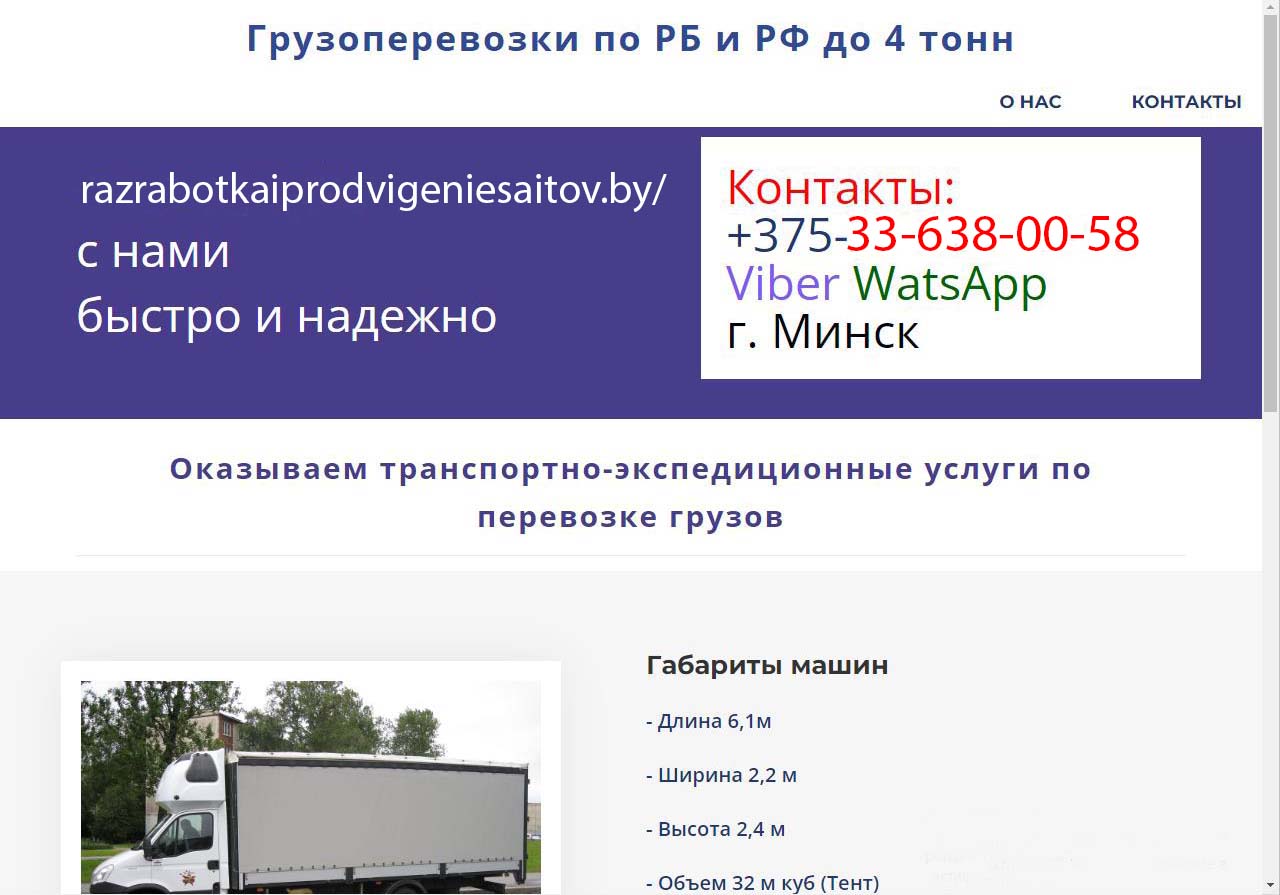Image resolution: width=1280 pixels, height=895 pixels.
Task: Select the purple Viber text
Action: [782, 284]
